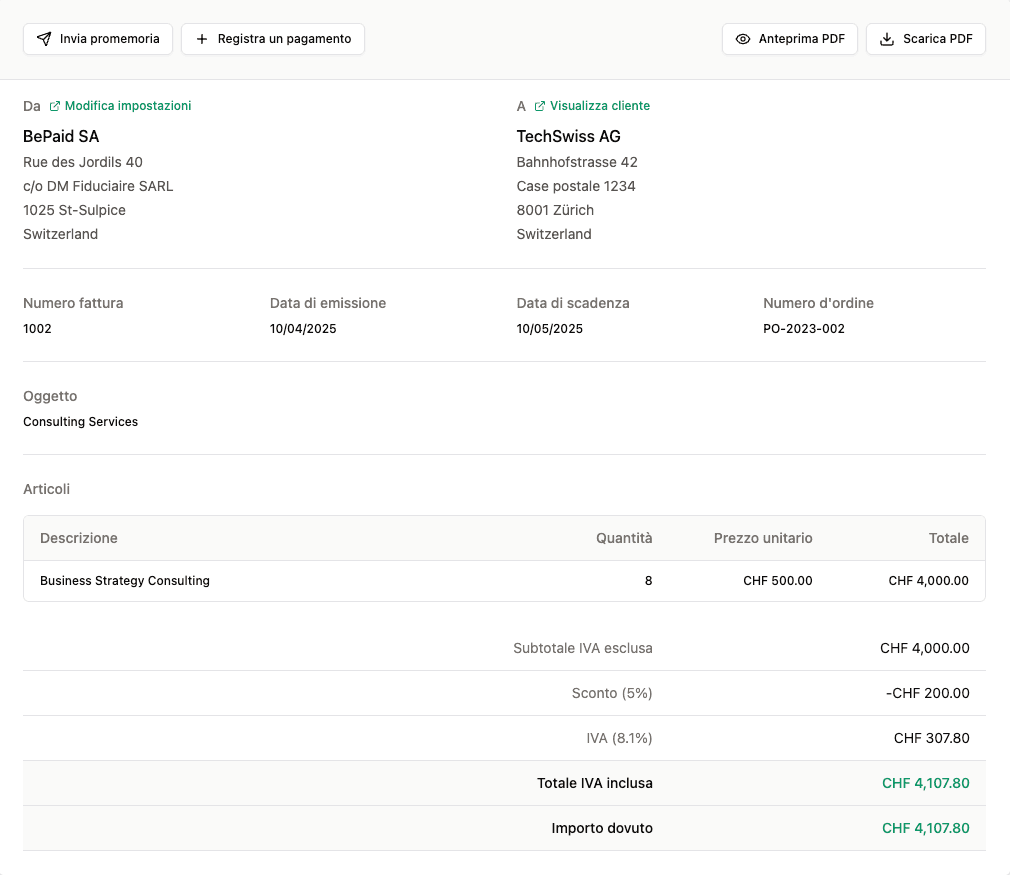Click the green amount in the Importo dovuto row
This screenshot has height=875, width=1010.
[x=926, y=829]
